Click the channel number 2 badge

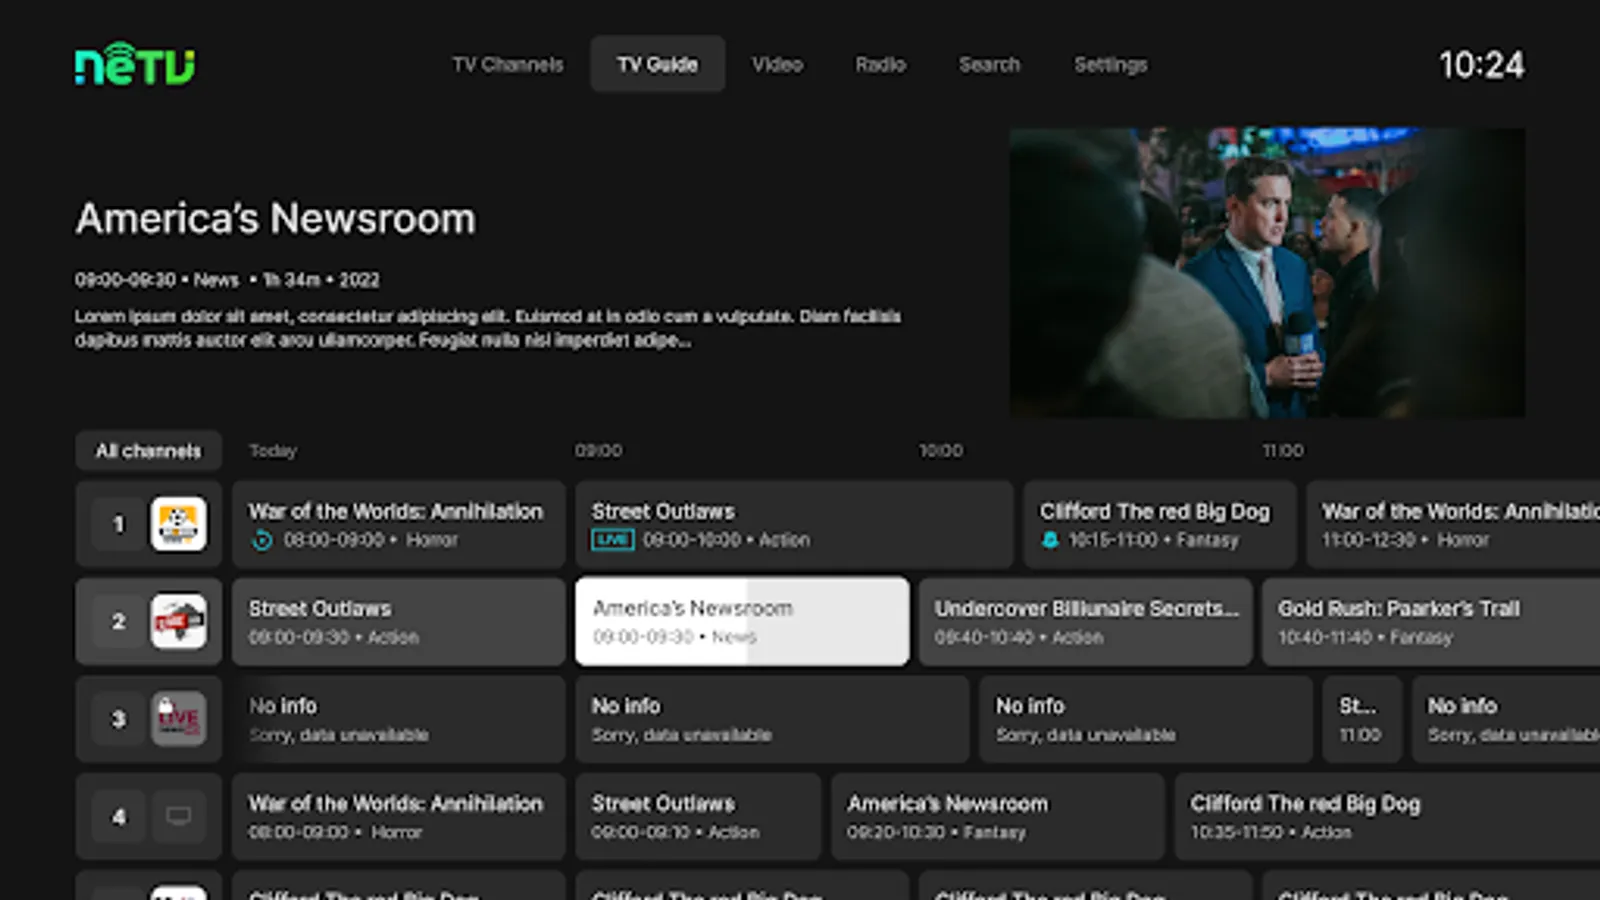pos(118,621)
